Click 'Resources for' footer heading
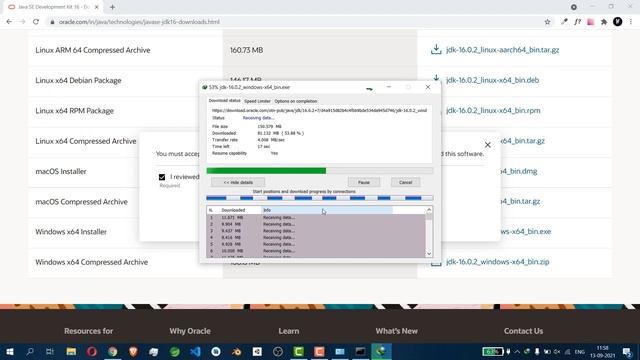640x360 pixels. pos(88,331)
